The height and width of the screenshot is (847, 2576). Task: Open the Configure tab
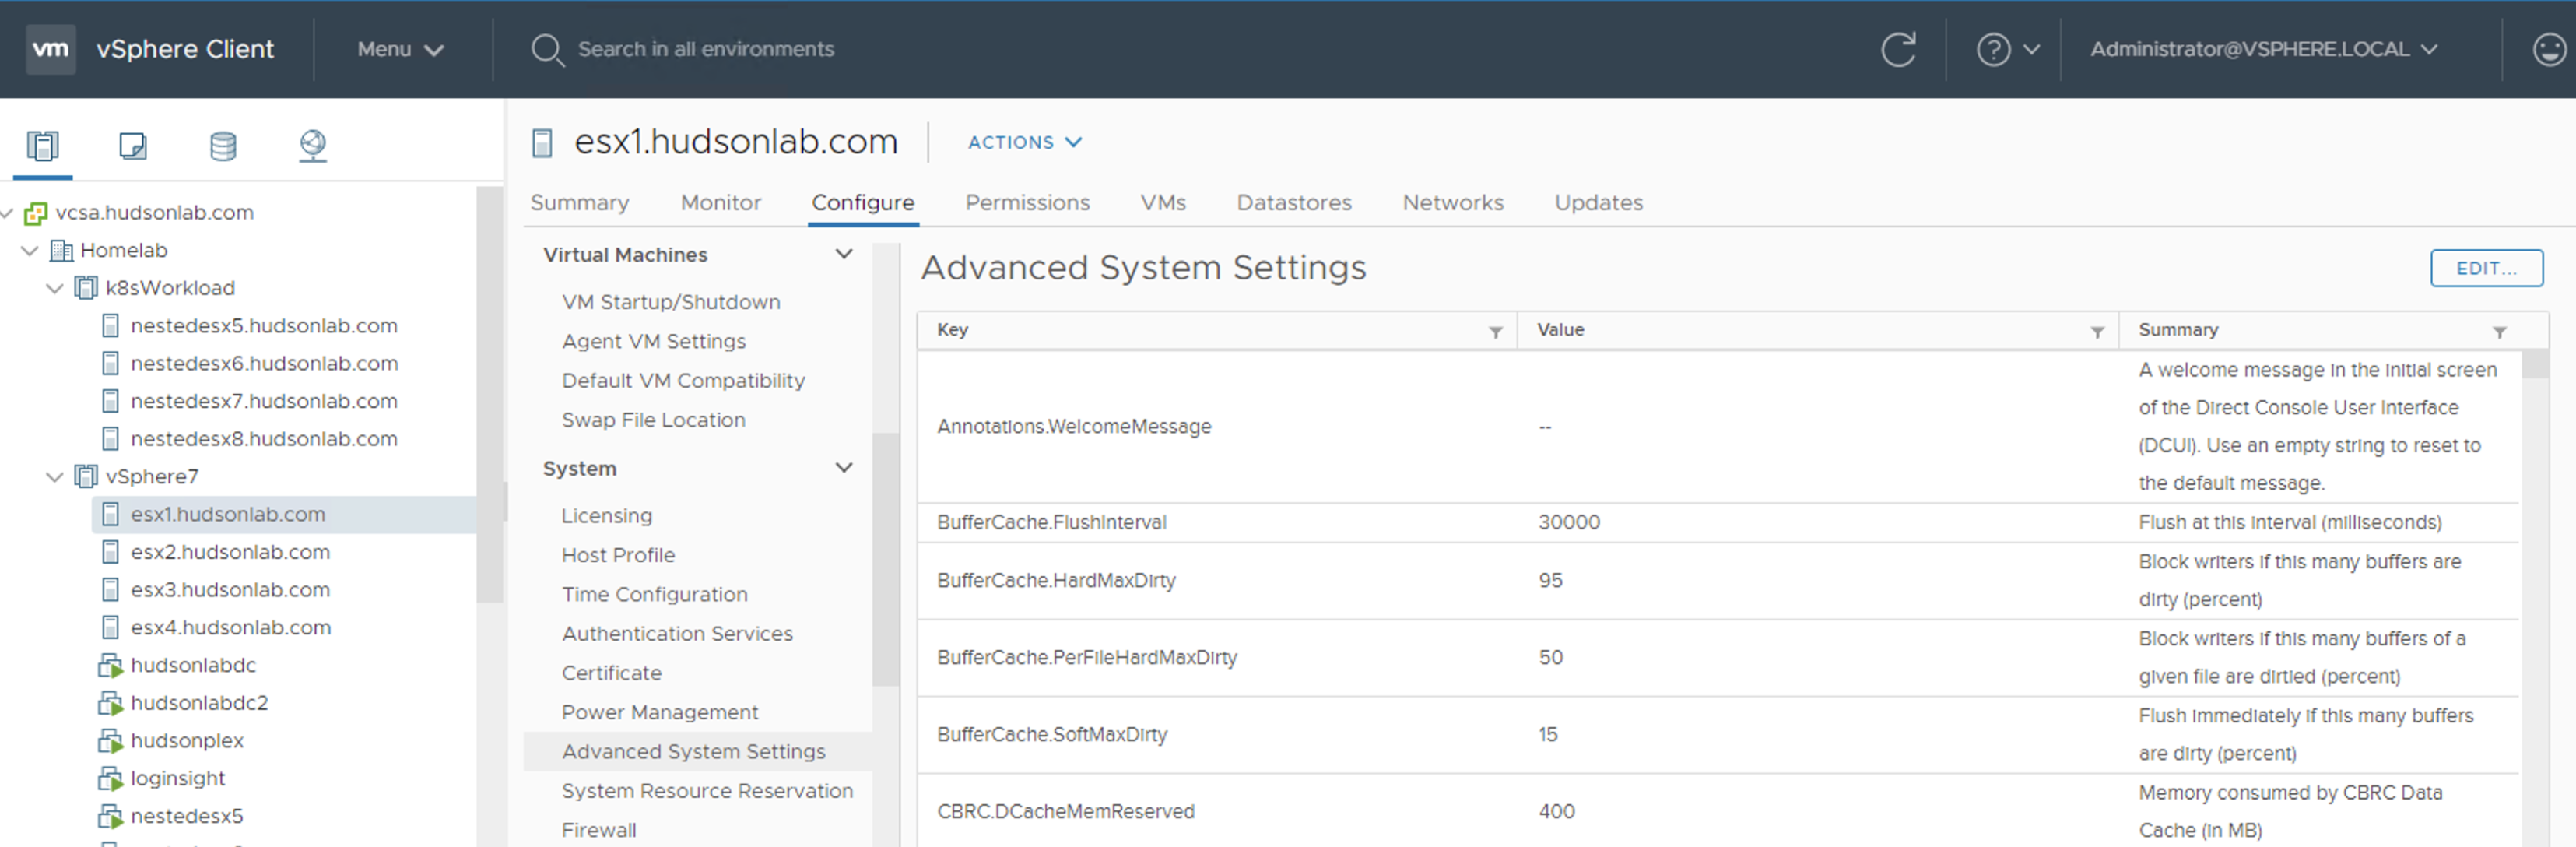863,203
